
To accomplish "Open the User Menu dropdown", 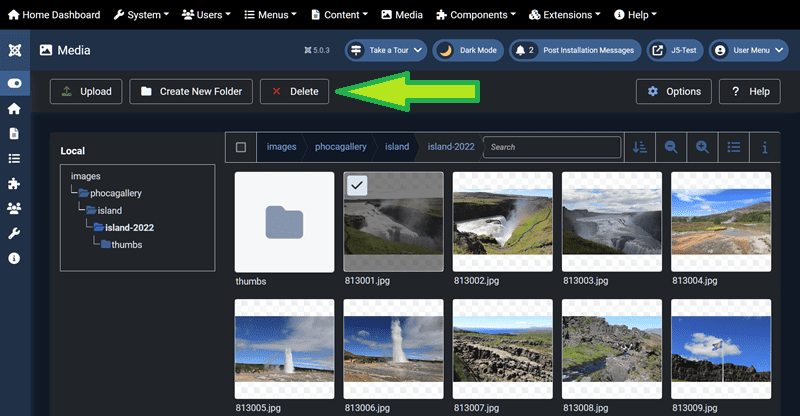I will tap(749, 50).
